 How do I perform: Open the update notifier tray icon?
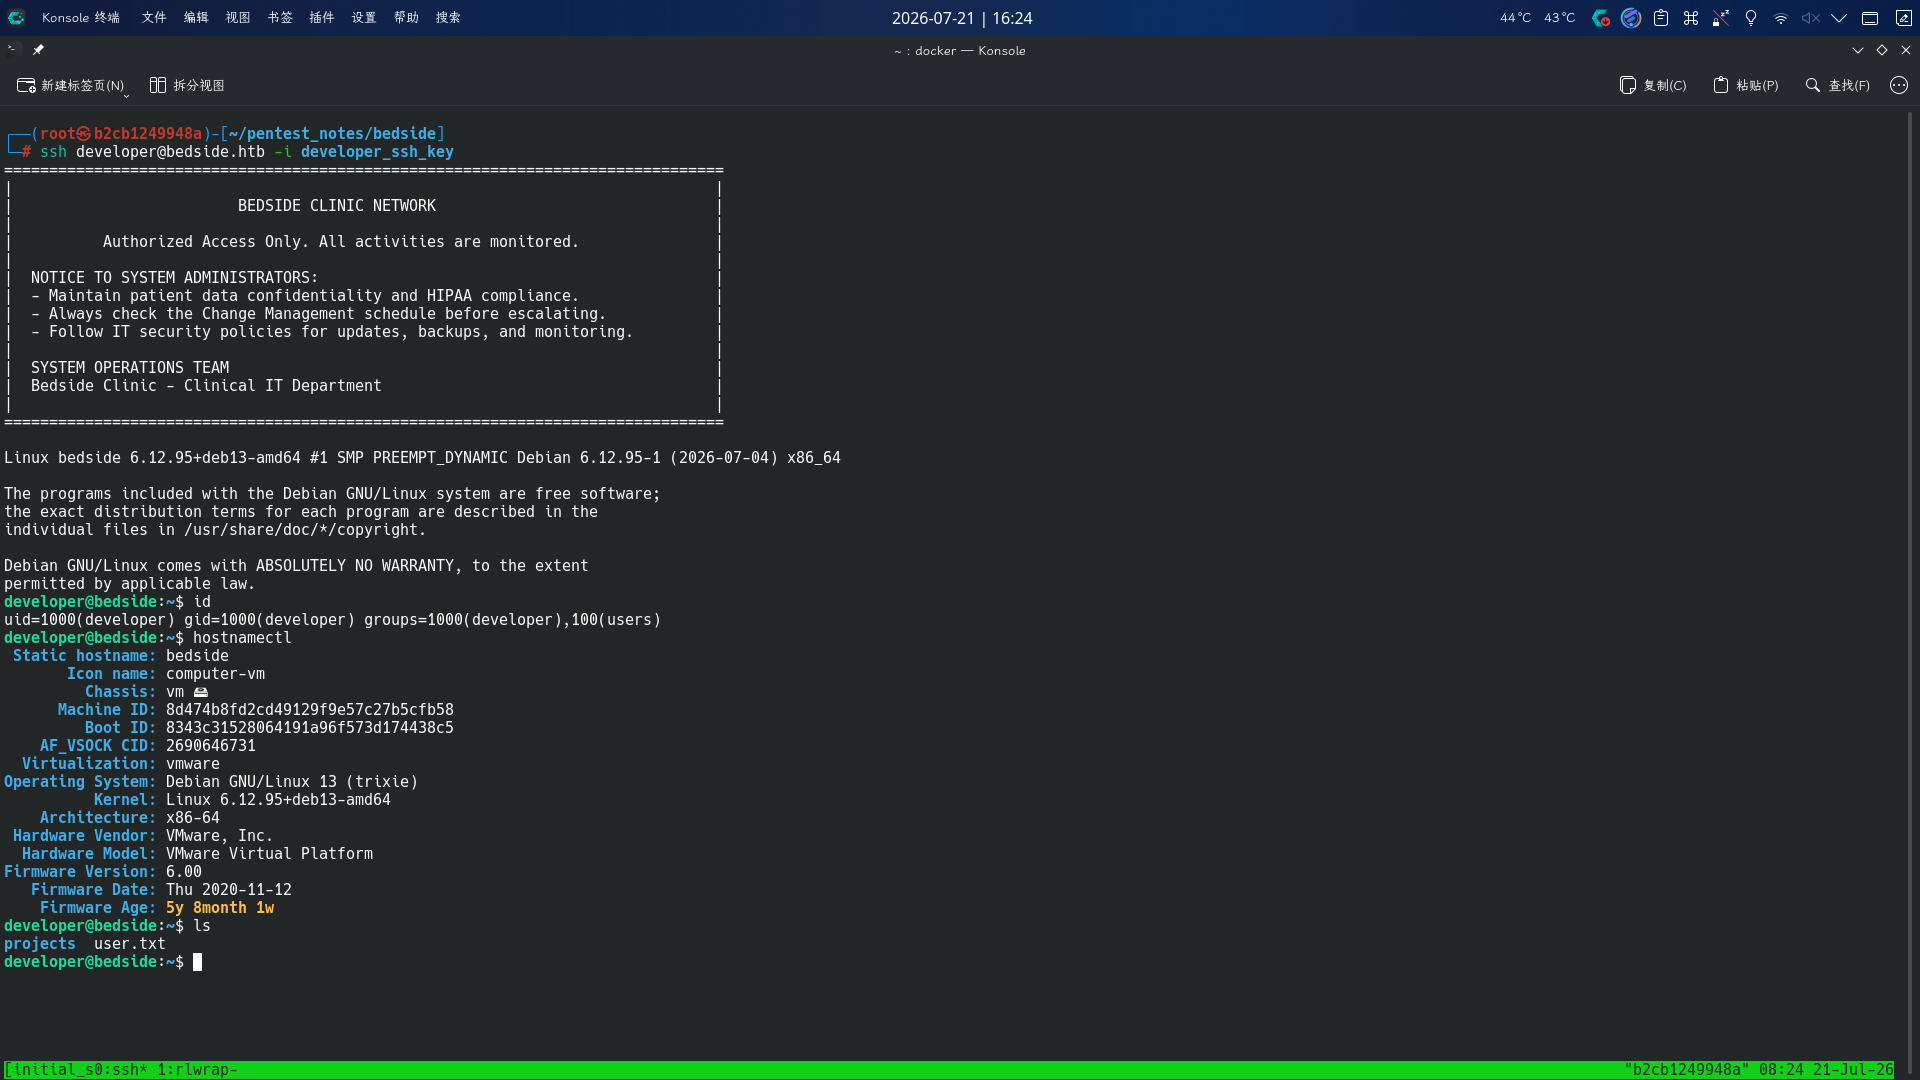coord(1601,18)
